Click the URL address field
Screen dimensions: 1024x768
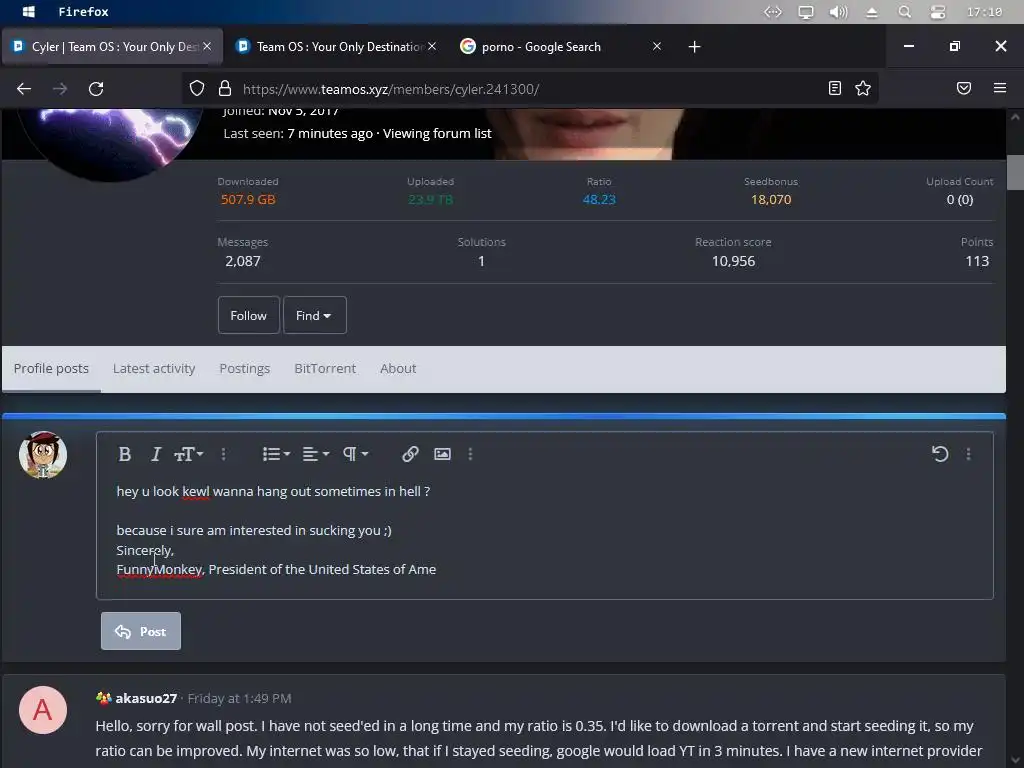pos(529,89)
